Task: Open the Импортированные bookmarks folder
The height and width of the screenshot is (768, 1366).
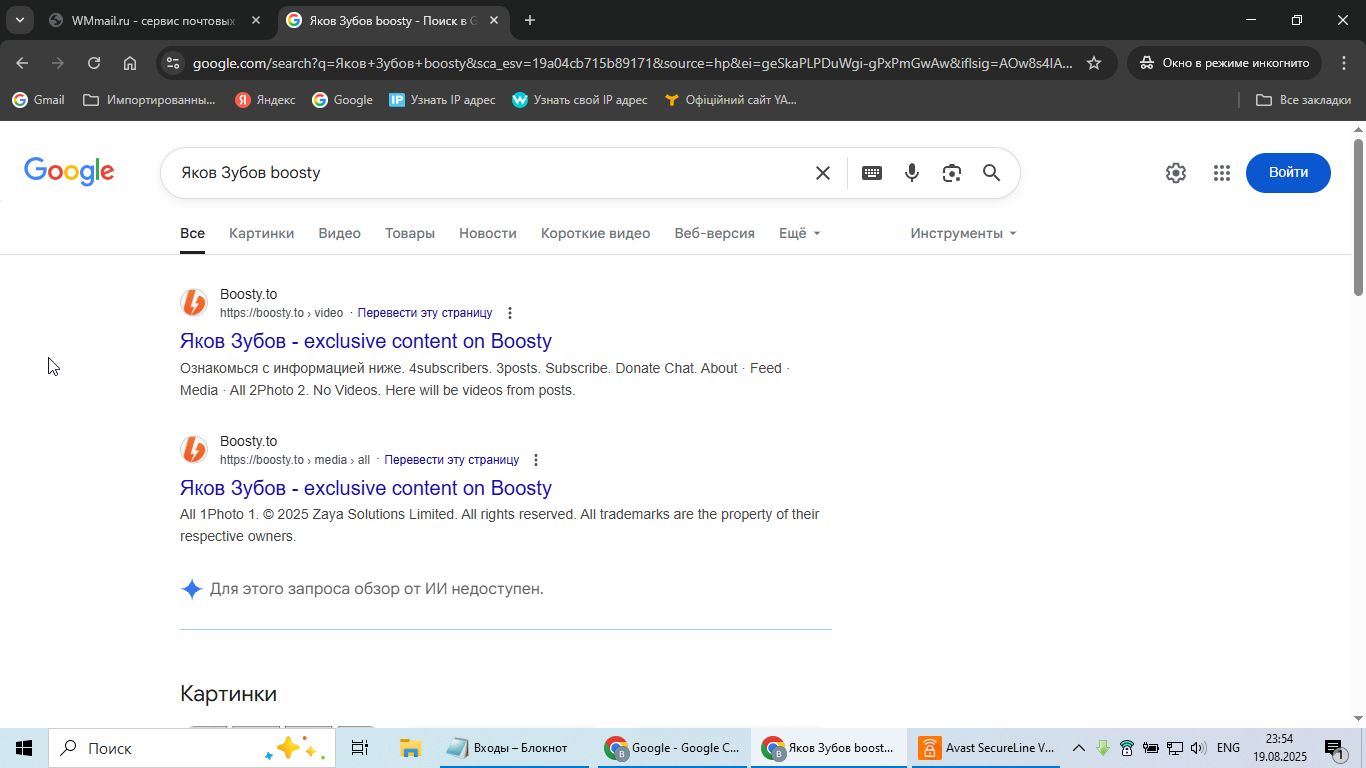Action: (150, 100)
